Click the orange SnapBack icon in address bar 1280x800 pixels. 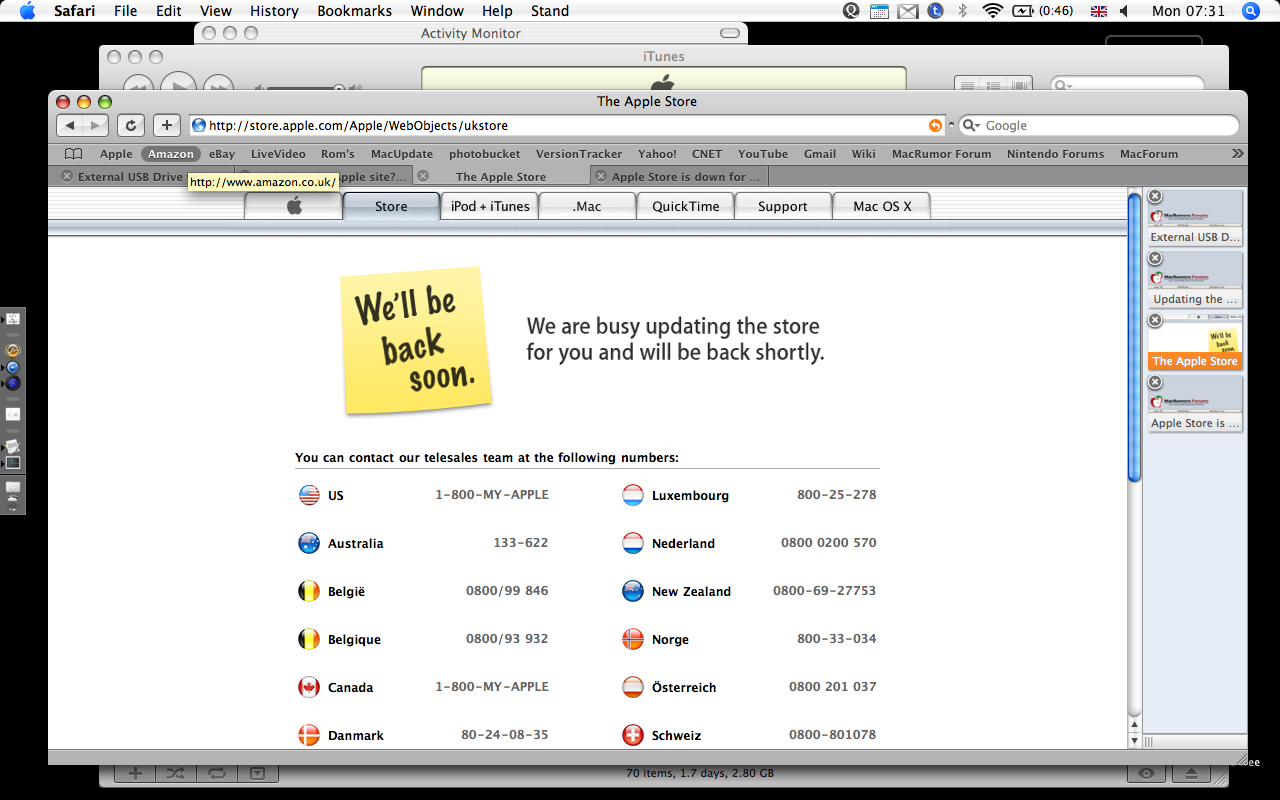pos(935,125)
